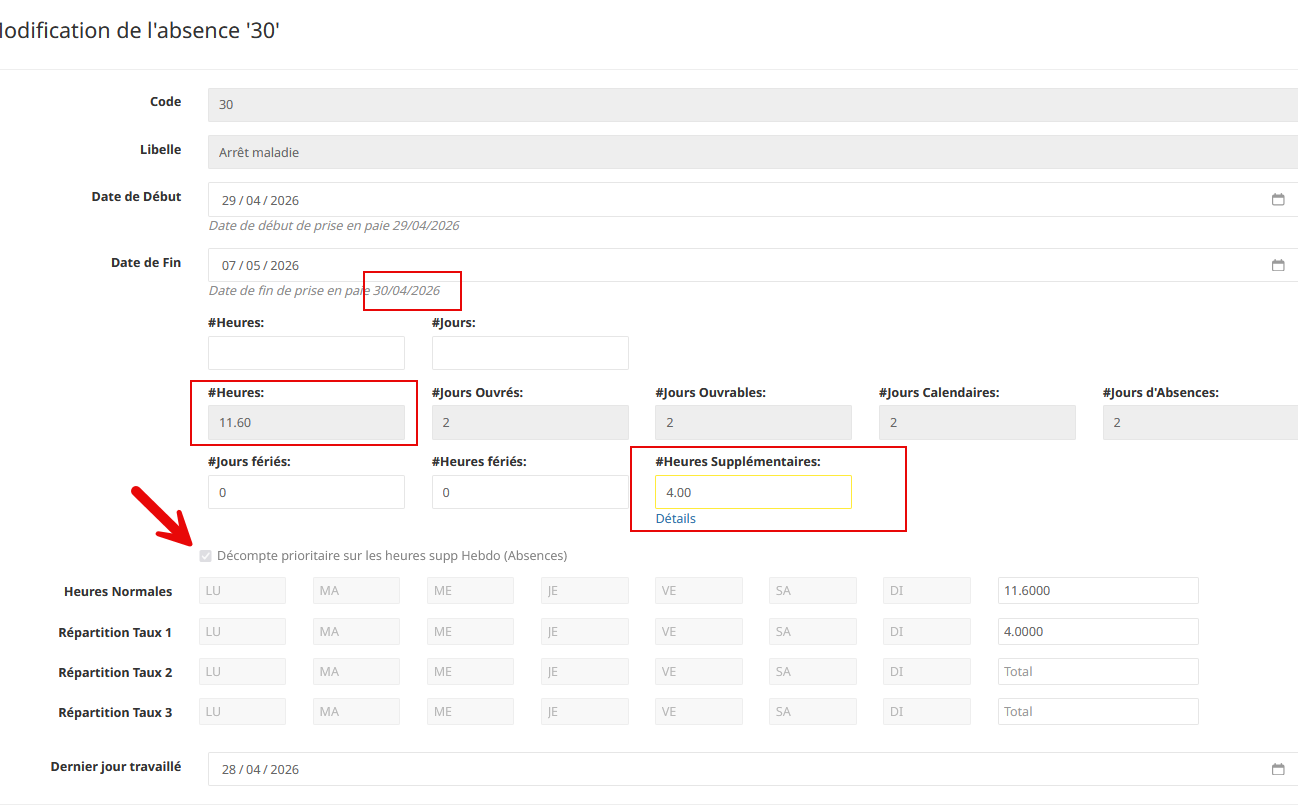Click Répartition Taux 1 total field 4.0000
1298x806 pixels.
(x=1098, y=632)
